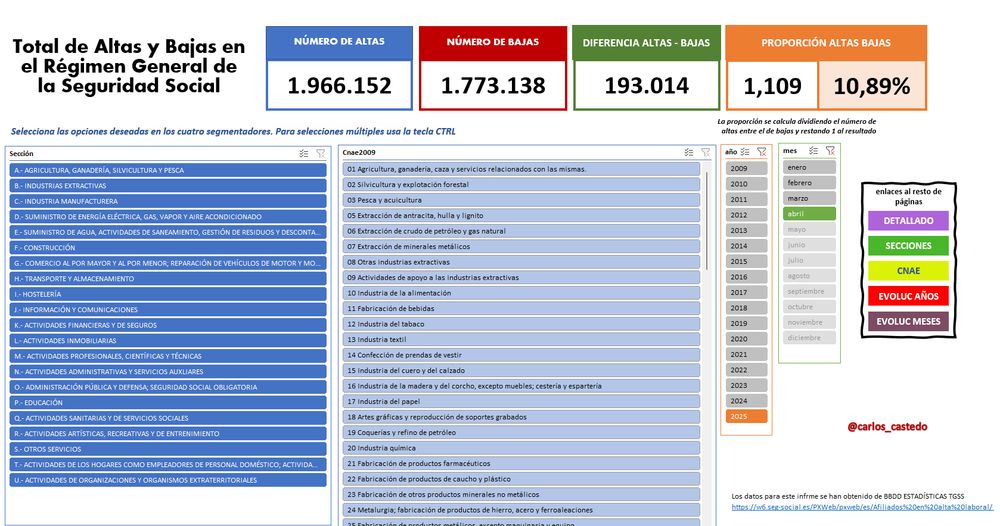Select month marzo in mes slicer
Viewport: 1000px width, 526px height.
click(809, 198)
